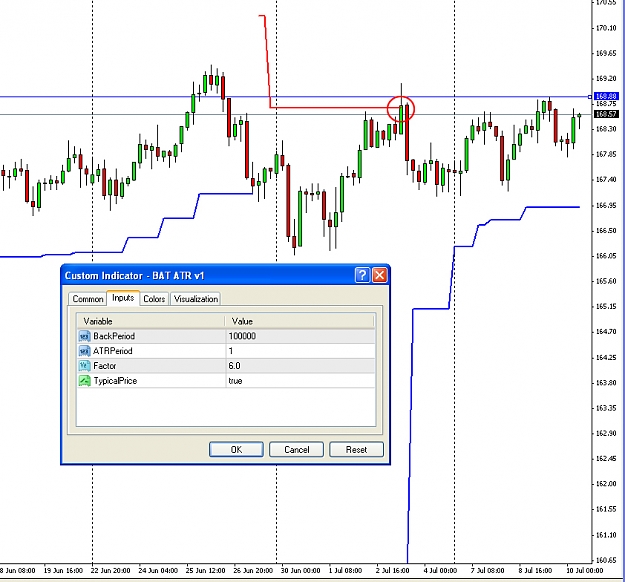Click the 22 Jun 20:00 time label
This screenshot has width=625, height=582.
(110, 570)
